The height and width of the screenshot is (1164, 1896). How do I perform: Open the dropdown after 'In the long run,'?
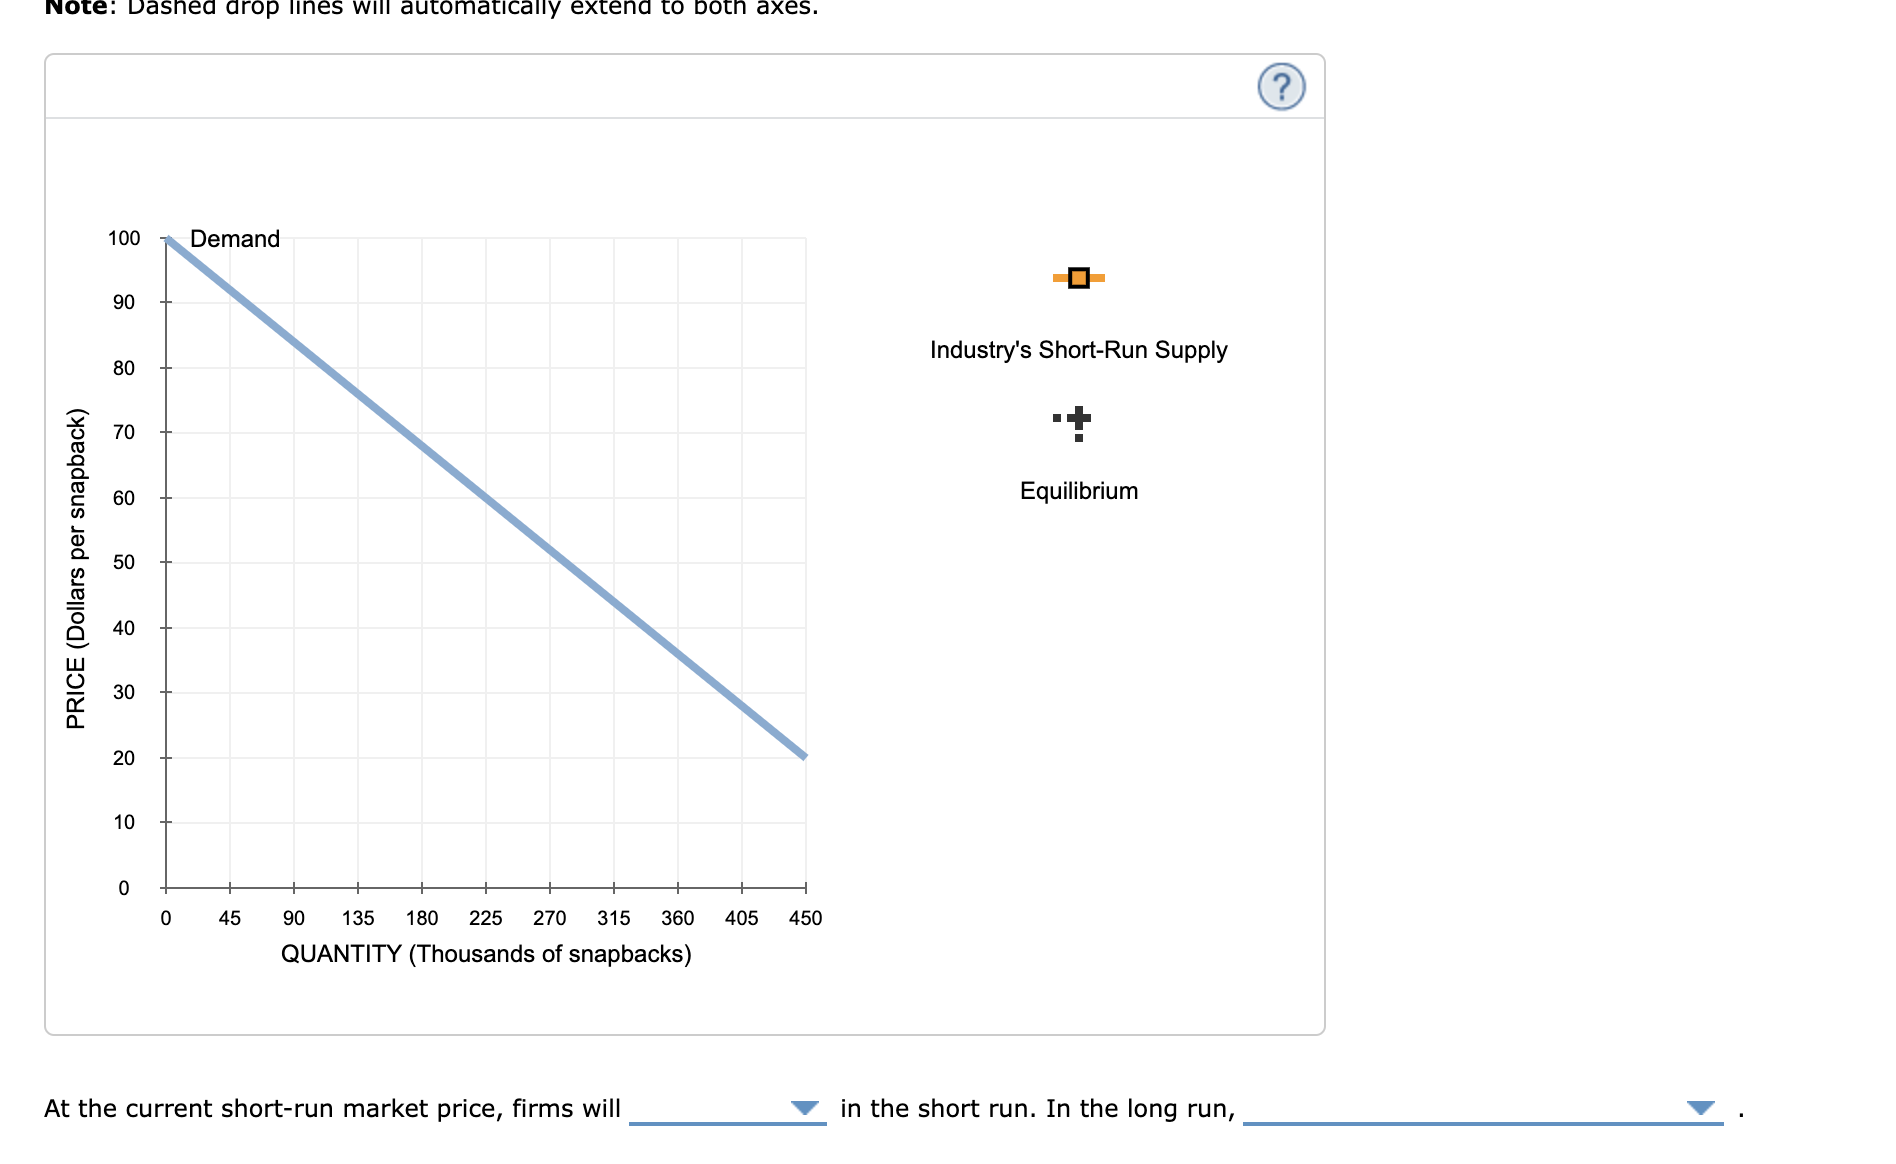pos(1480,1110)
